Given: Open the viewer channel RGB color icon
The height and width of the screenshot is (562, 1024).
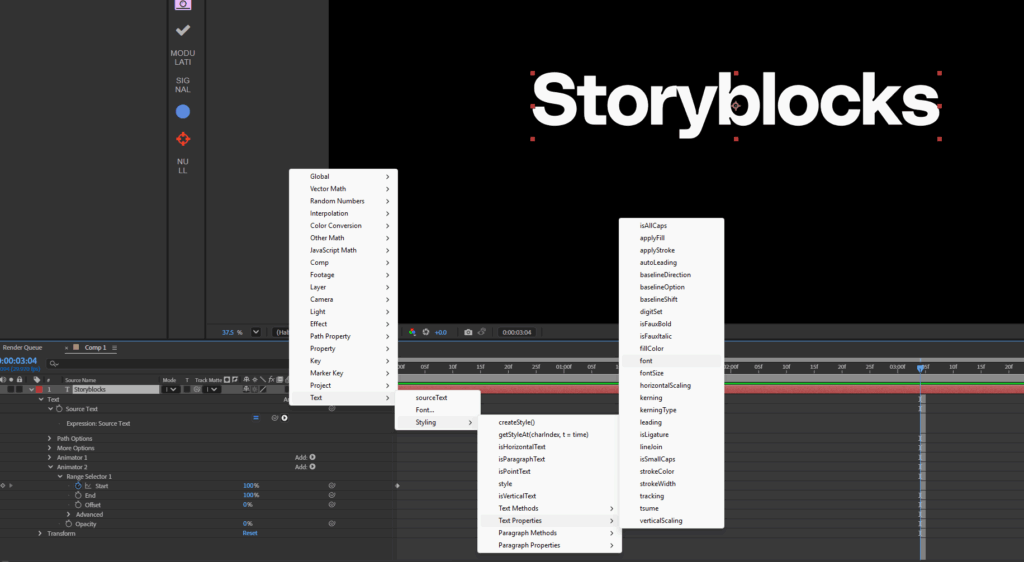Looking at the screenshot, I should tap(412, 332).
